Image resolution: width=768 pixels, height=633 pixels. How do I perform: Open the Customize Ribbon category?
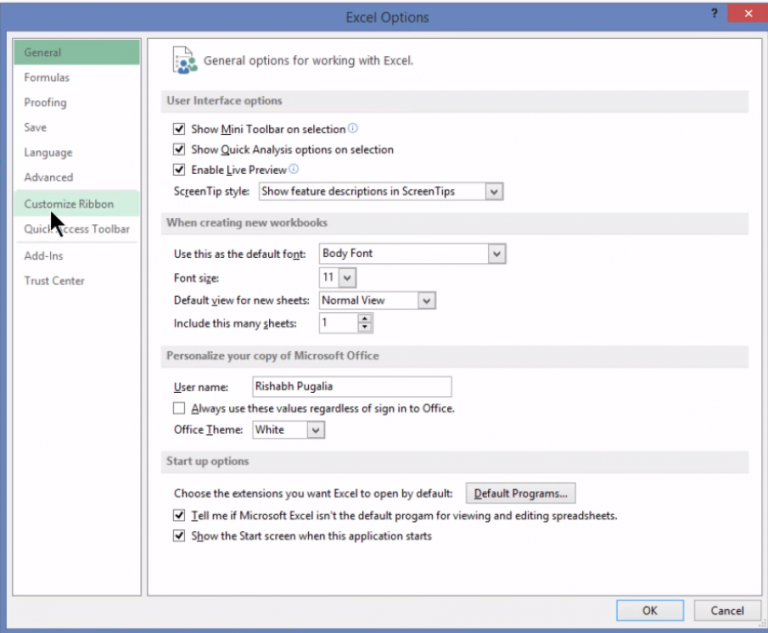pos(69,204)
